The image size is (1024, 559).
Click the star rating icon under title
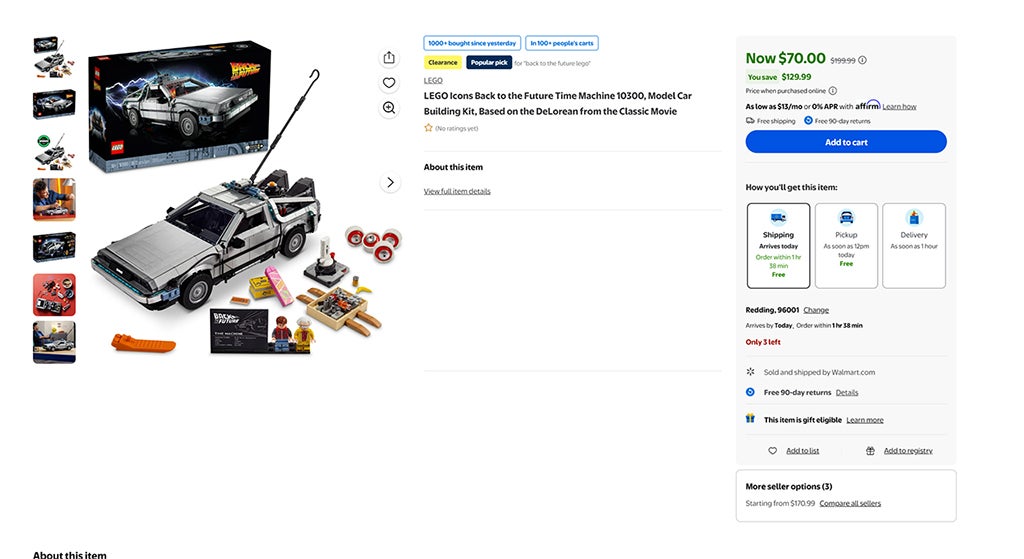(x=428, y=128)
